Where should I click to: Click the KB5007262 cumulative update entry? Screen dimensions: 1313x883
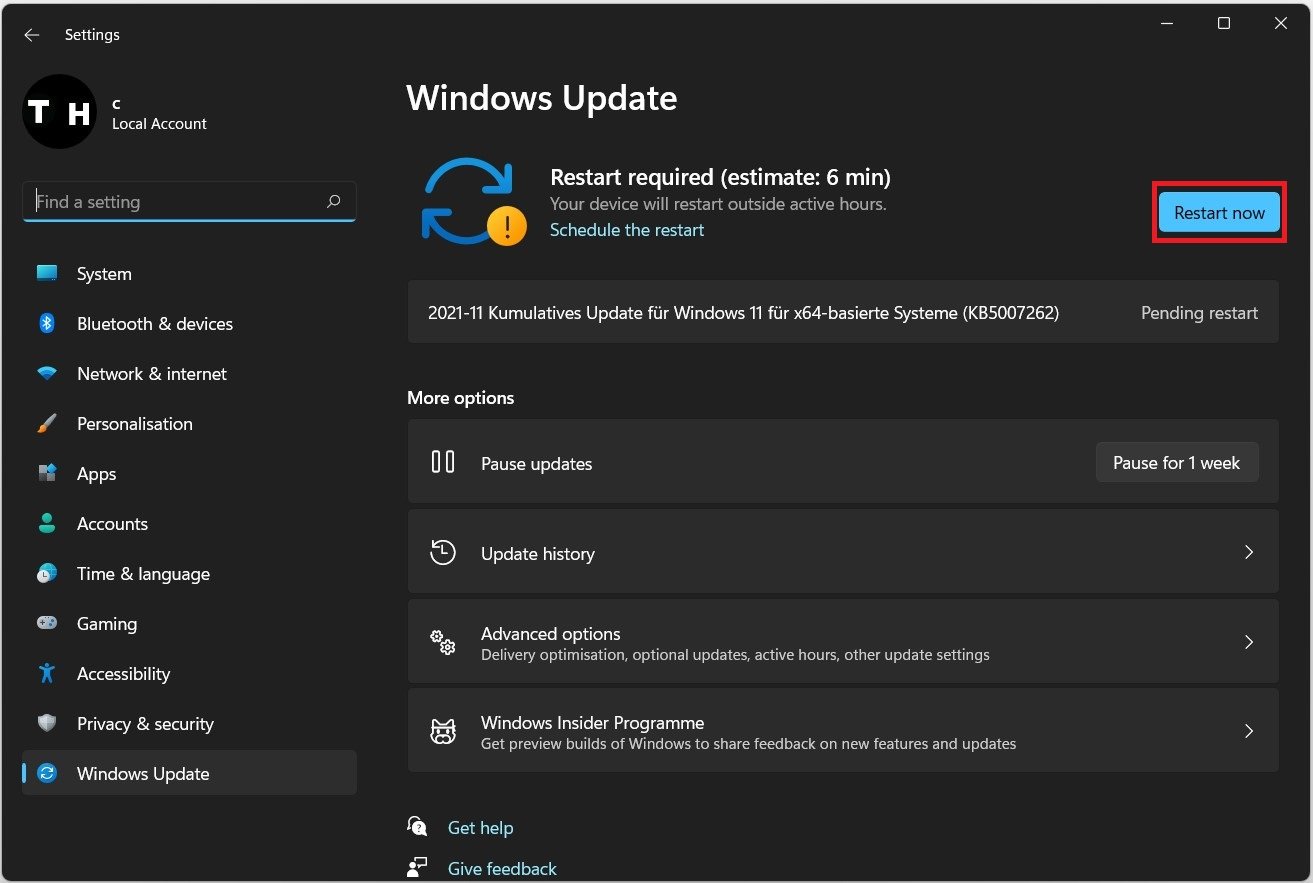[843, 313]
